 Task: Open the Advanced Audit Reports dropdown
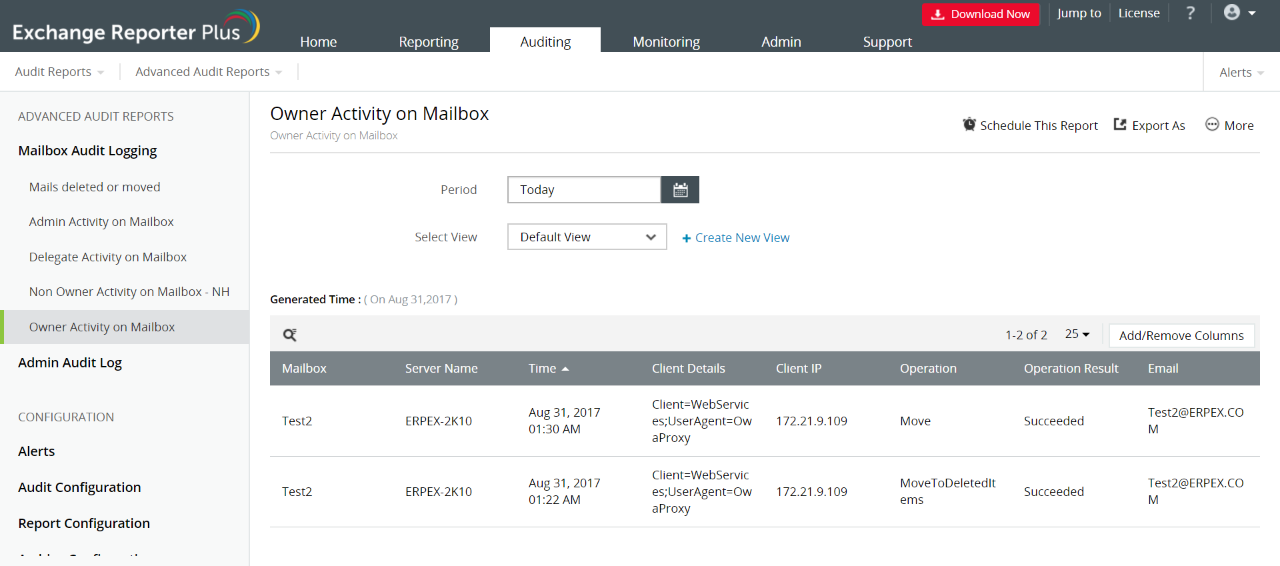(x=208, y=72)
